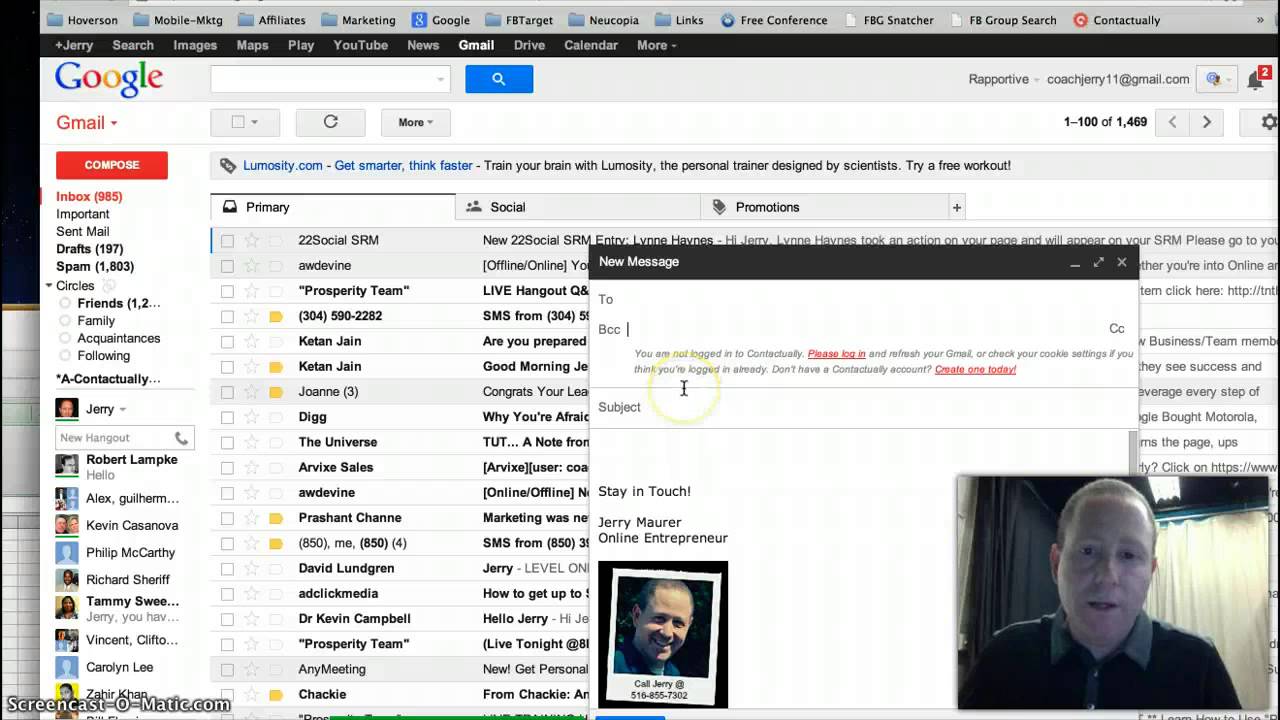Click the red COMPOSE button
This screenshot has height=720, width=1280.
click(x=112, y=165)
